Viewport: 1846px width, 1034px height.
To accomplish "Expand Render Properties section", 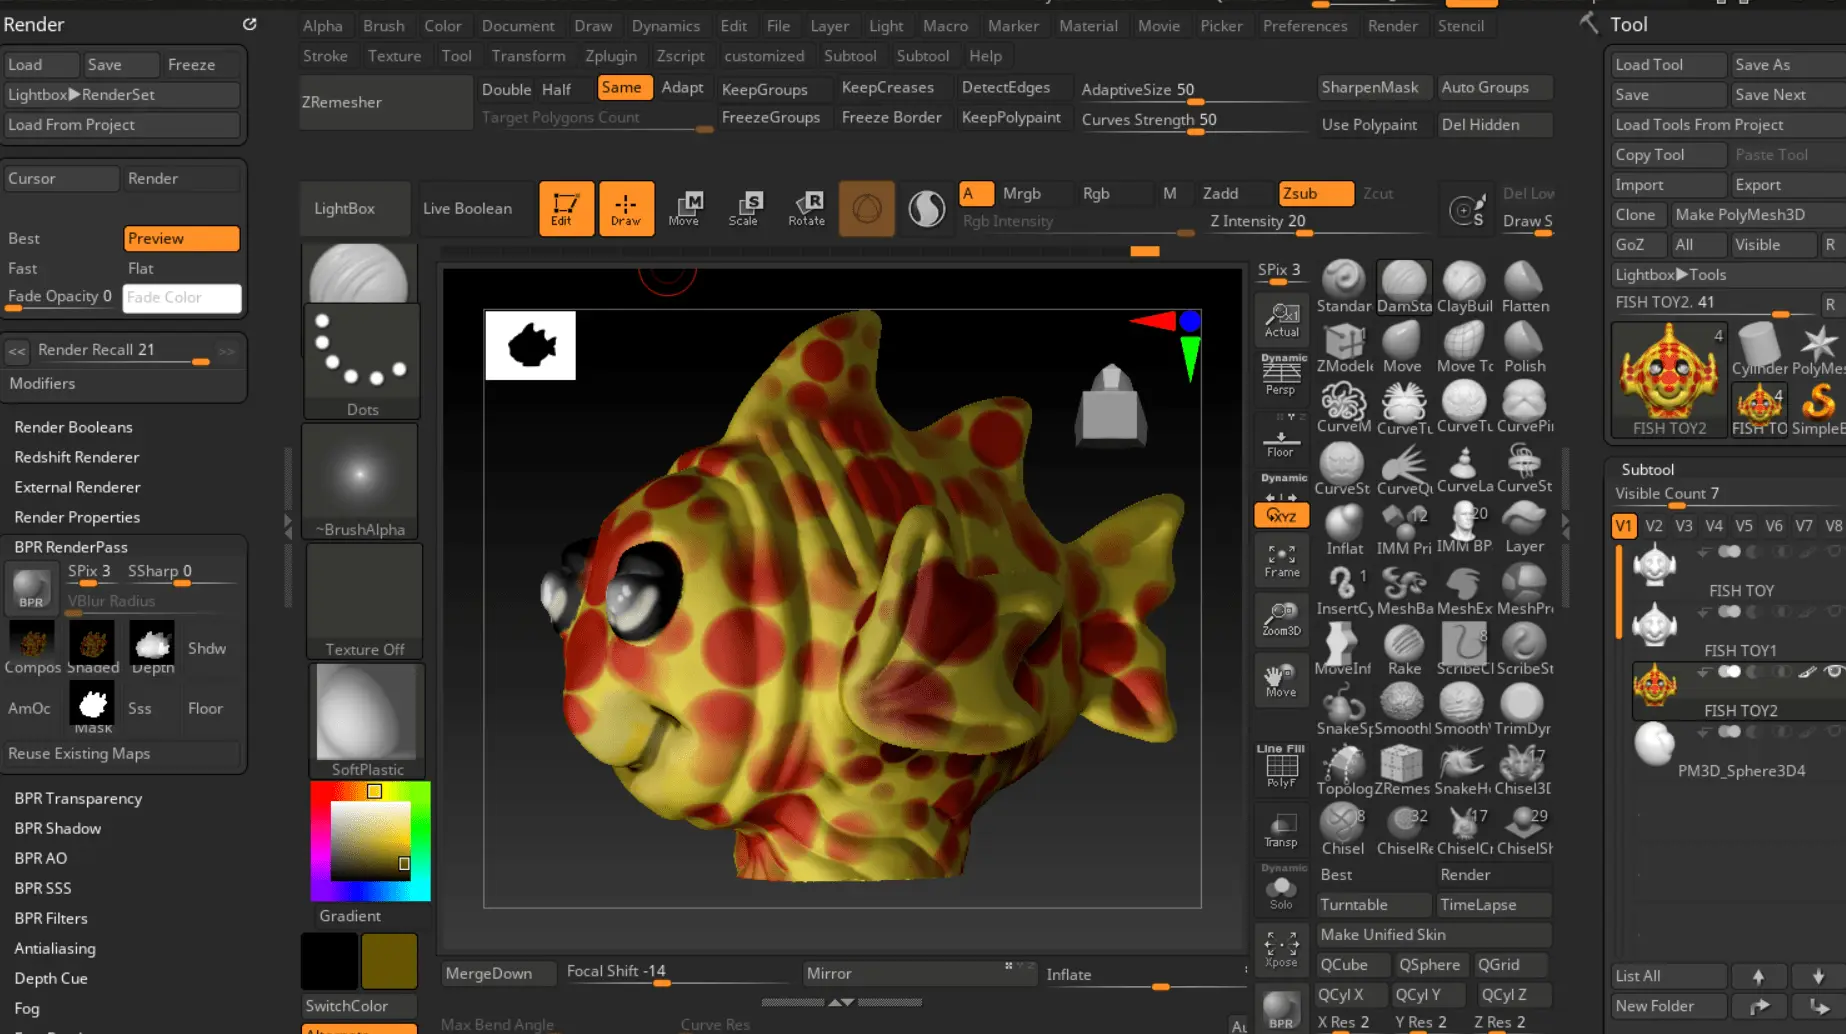I will click(x=77, y=517).
